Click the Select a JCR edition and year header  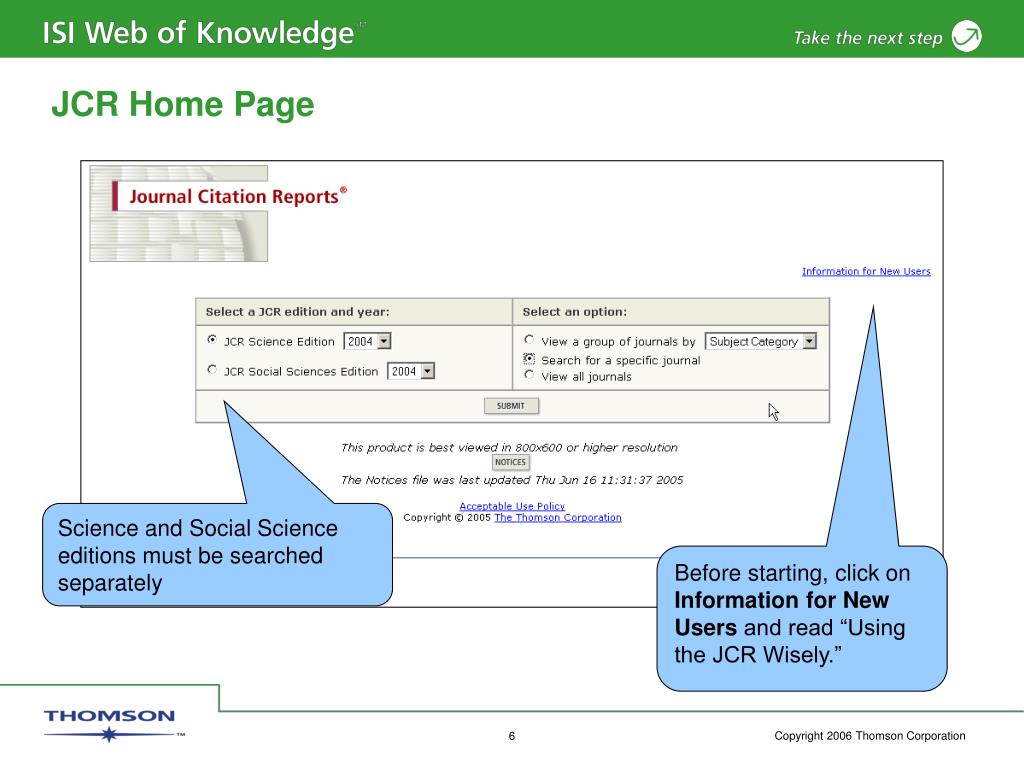297,312
